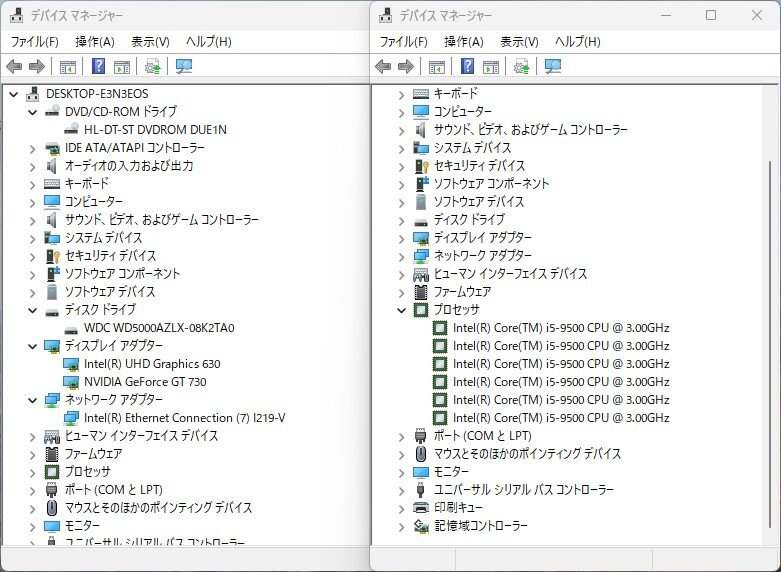Maximize the right デバイス マネージャー window
The image size is (781, 572).
[x=711, y=15]
